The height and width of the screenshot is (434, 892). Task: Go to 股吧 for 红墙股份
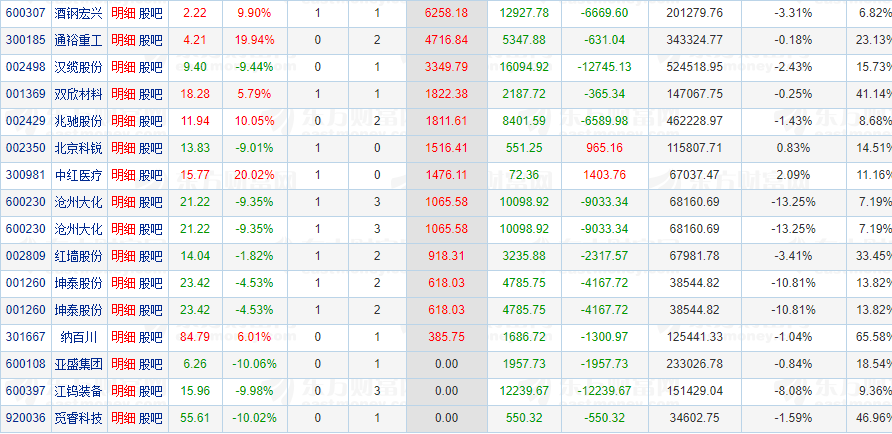(151, 257)
